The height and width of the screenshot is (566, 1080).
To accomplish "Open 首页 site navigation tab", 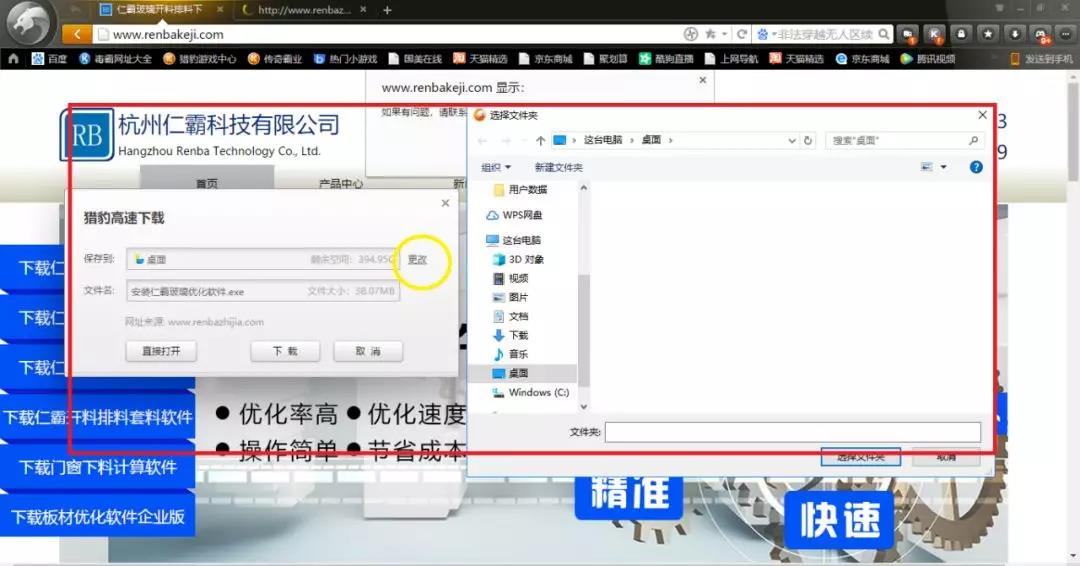I will pos(207,182).
